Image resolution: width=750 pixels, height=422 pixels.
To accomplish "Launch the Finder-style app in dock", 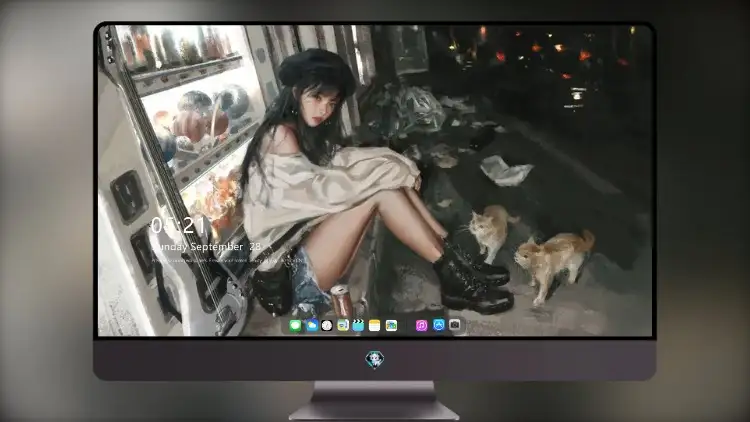I will 343,325.
